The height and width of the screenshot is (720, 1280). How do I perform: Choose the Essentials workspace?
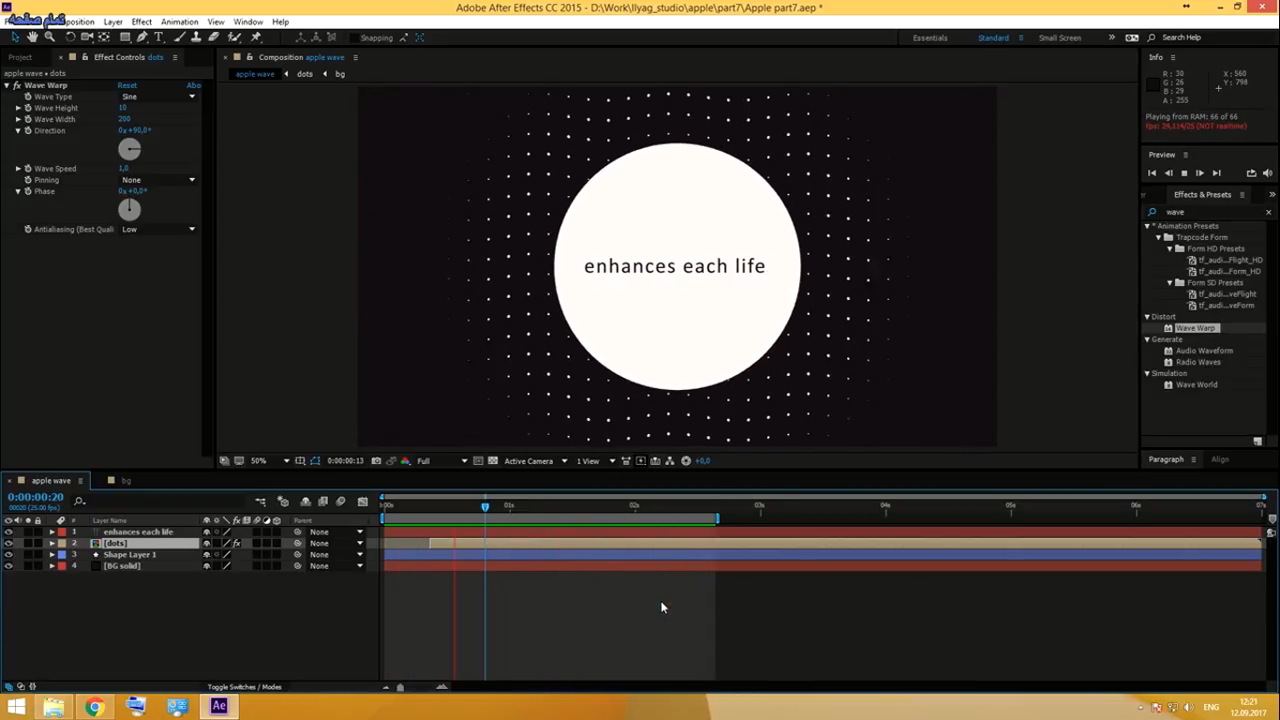[x=930, y=38]
